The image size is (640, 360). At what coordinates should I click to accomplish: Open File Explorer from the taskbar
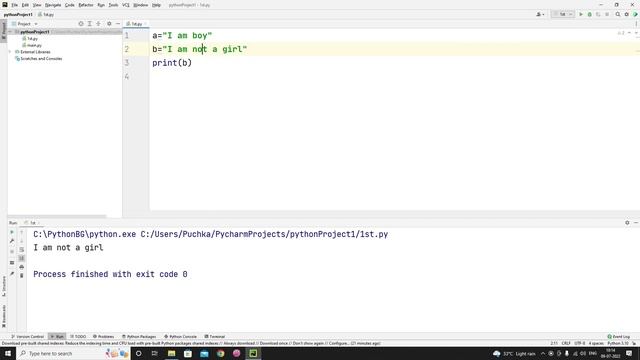[x=171, y=353]
